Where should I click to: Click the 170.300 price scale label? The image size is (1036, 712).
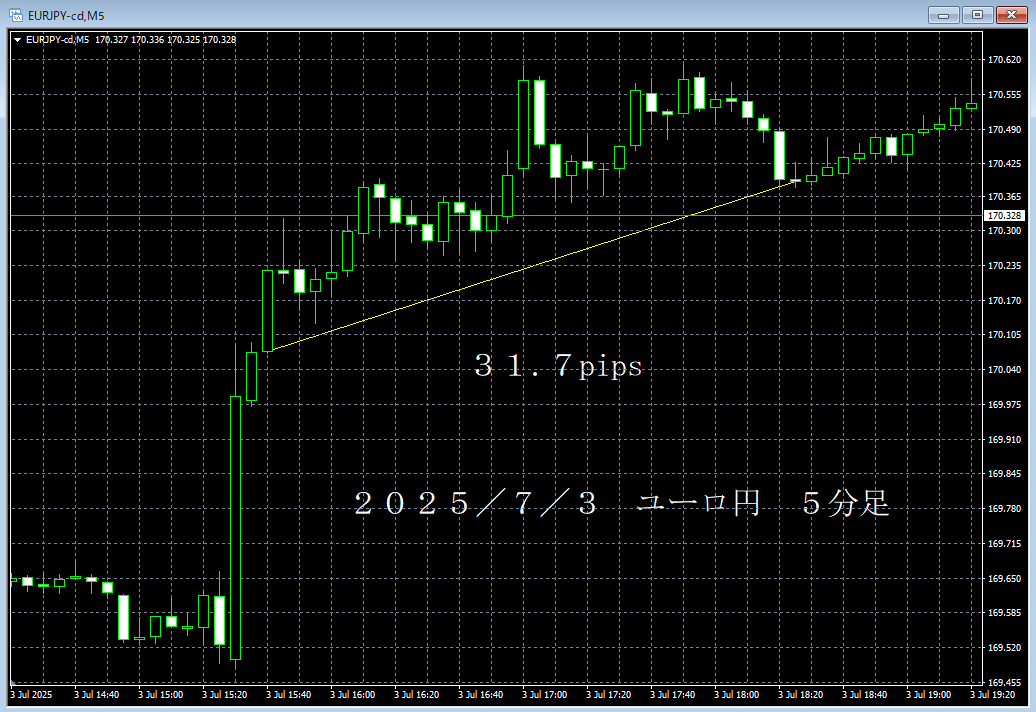click(1004, 231)
